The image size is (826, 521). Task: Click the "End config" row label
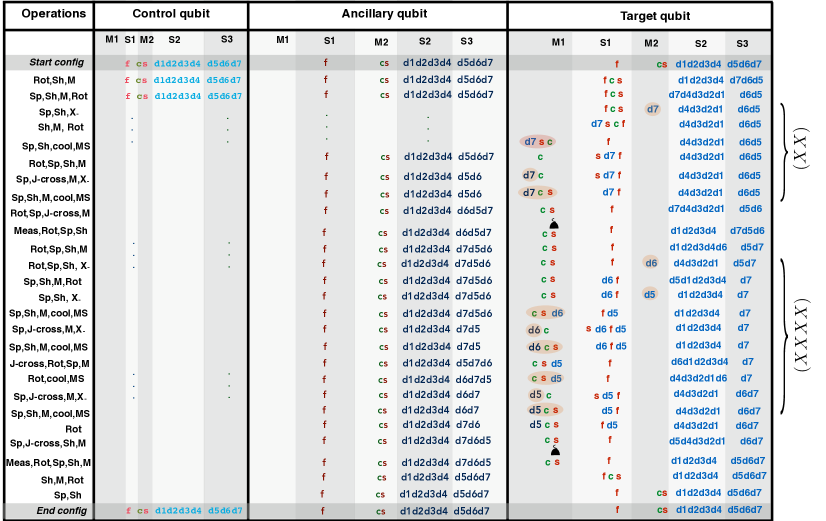(61, 510)
